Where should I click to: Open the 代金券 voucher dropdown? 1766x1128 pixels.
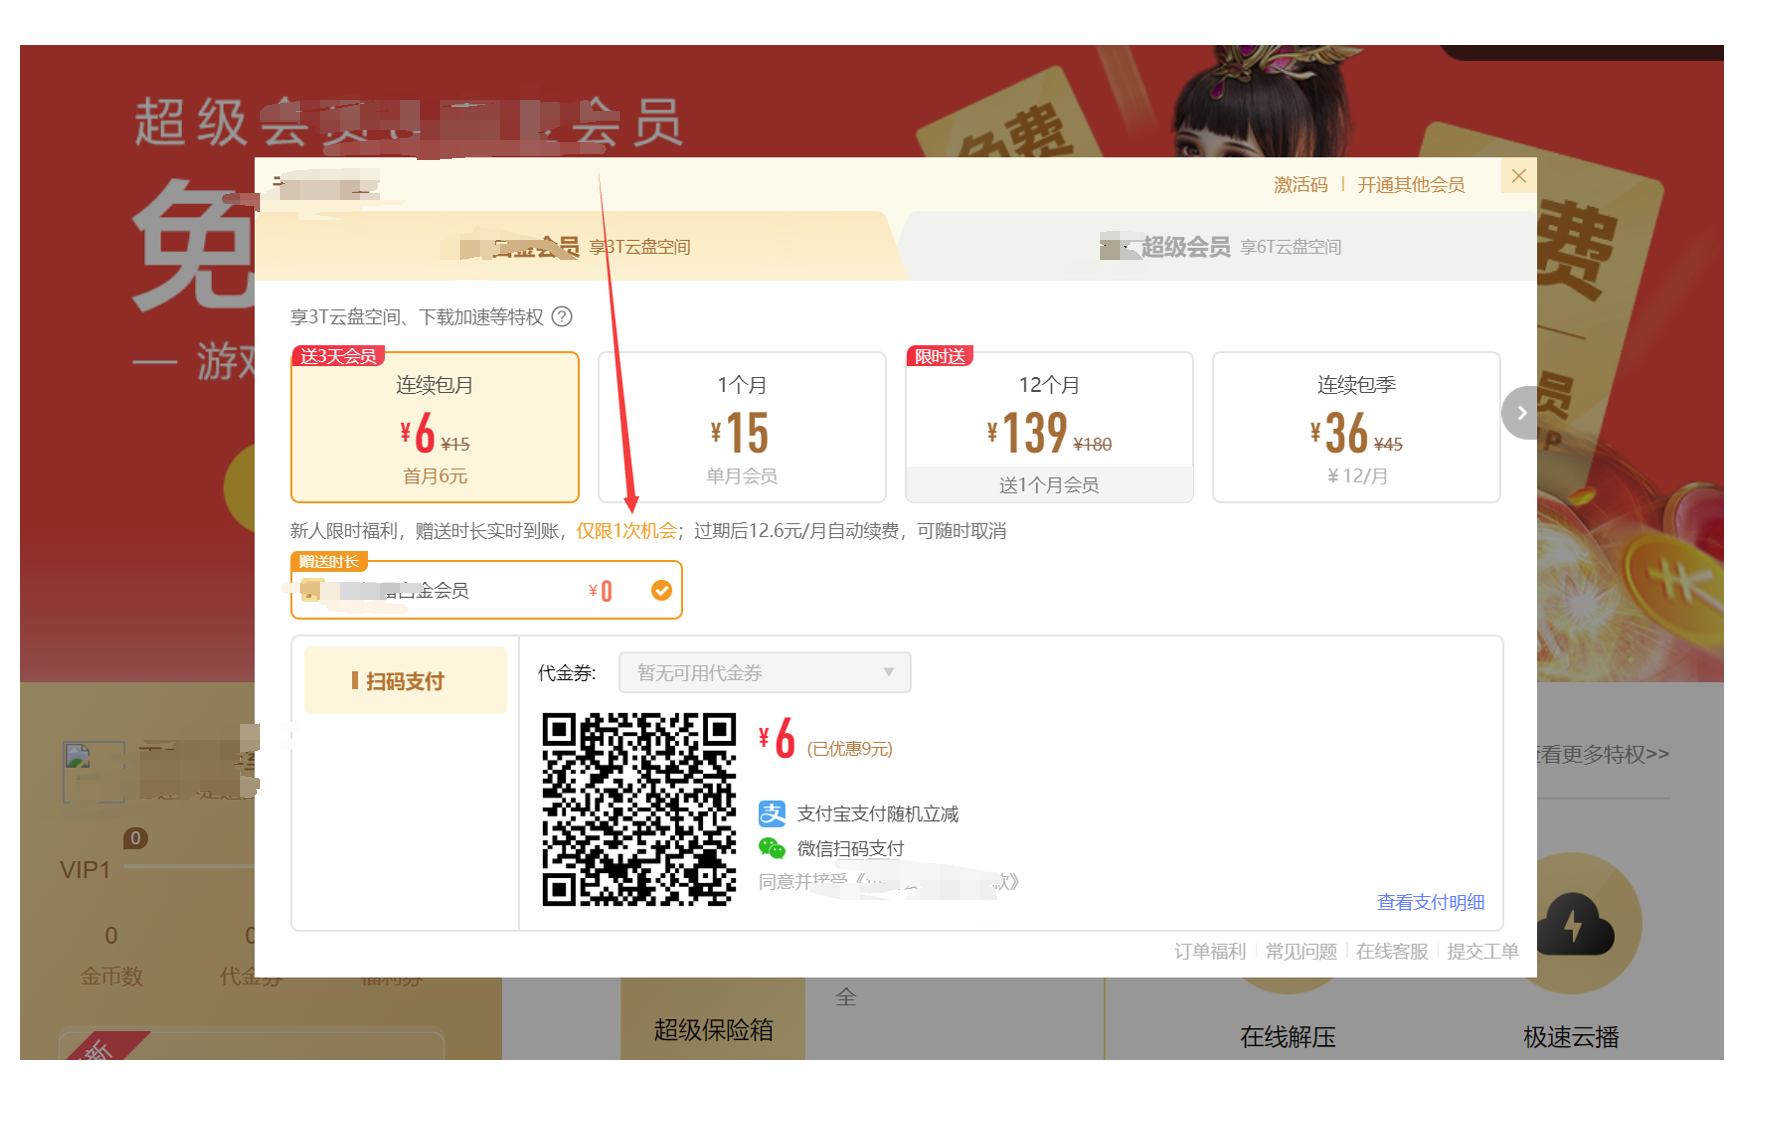(765, 673)
